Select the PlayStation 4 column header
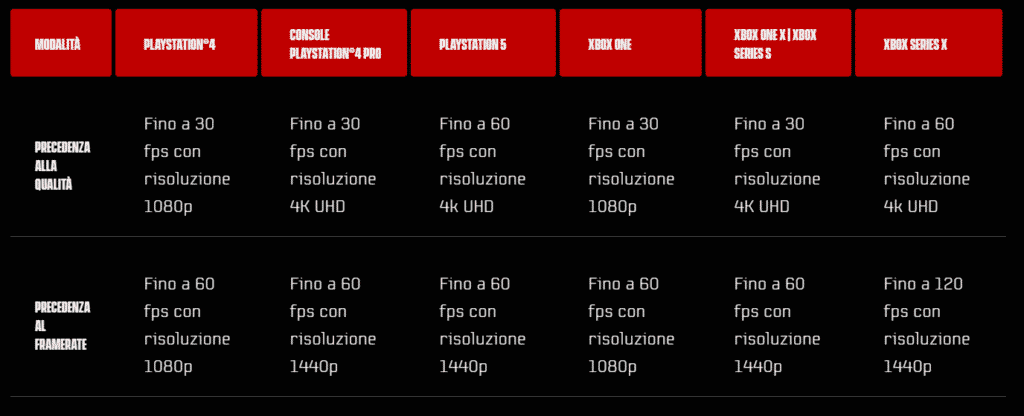The width and height of the screenshot is (1024, 416). pyautogui.click(x=187, y=43)
